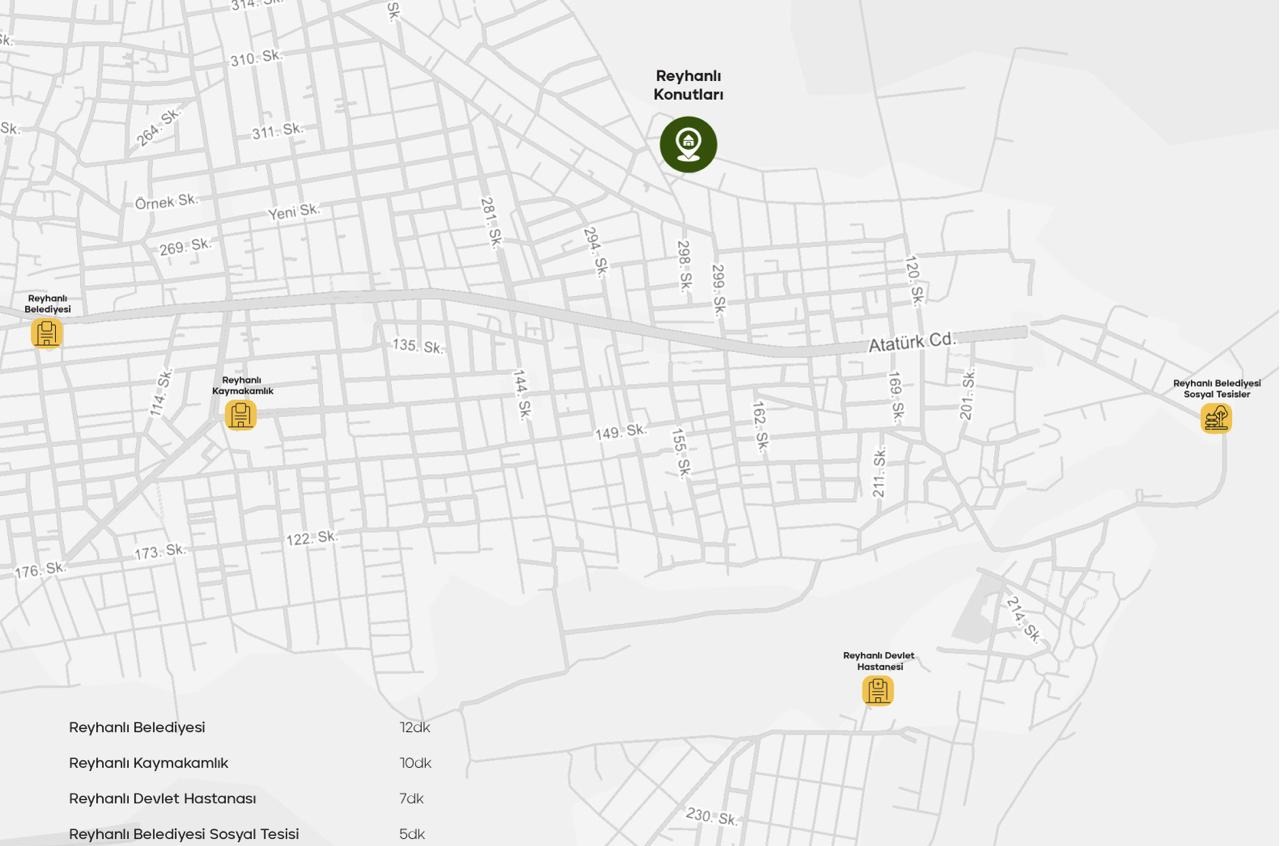Click the 294. Sk. street label
Image resolution: width=1280 pixels, height=846 pixels.
[x=595, y=252]
